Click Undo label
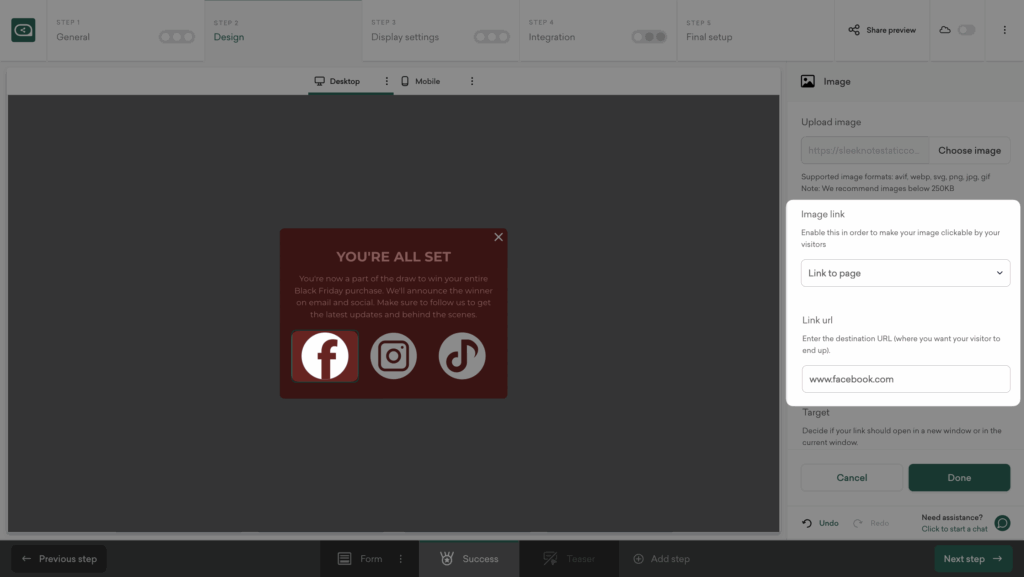 click(829, 523)
